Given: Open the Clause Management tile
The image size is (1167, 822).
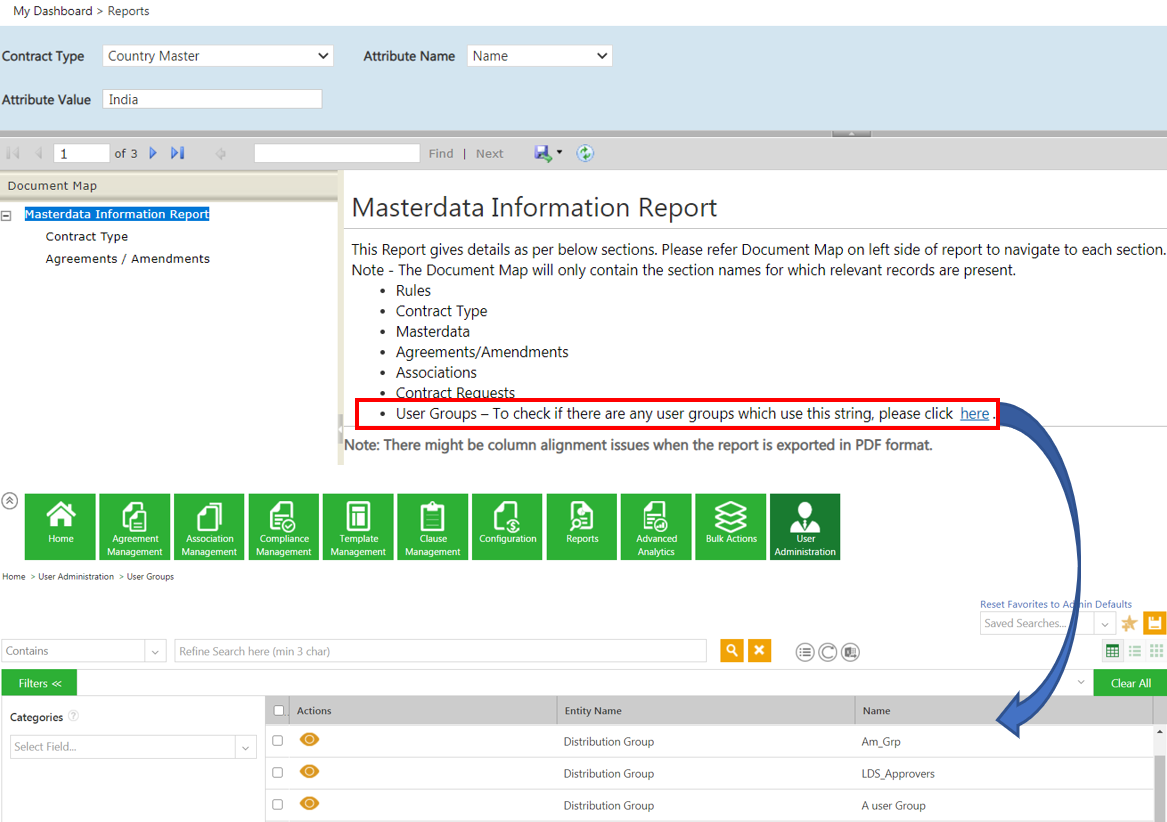Looking at the screenshot, I should 432,526.
